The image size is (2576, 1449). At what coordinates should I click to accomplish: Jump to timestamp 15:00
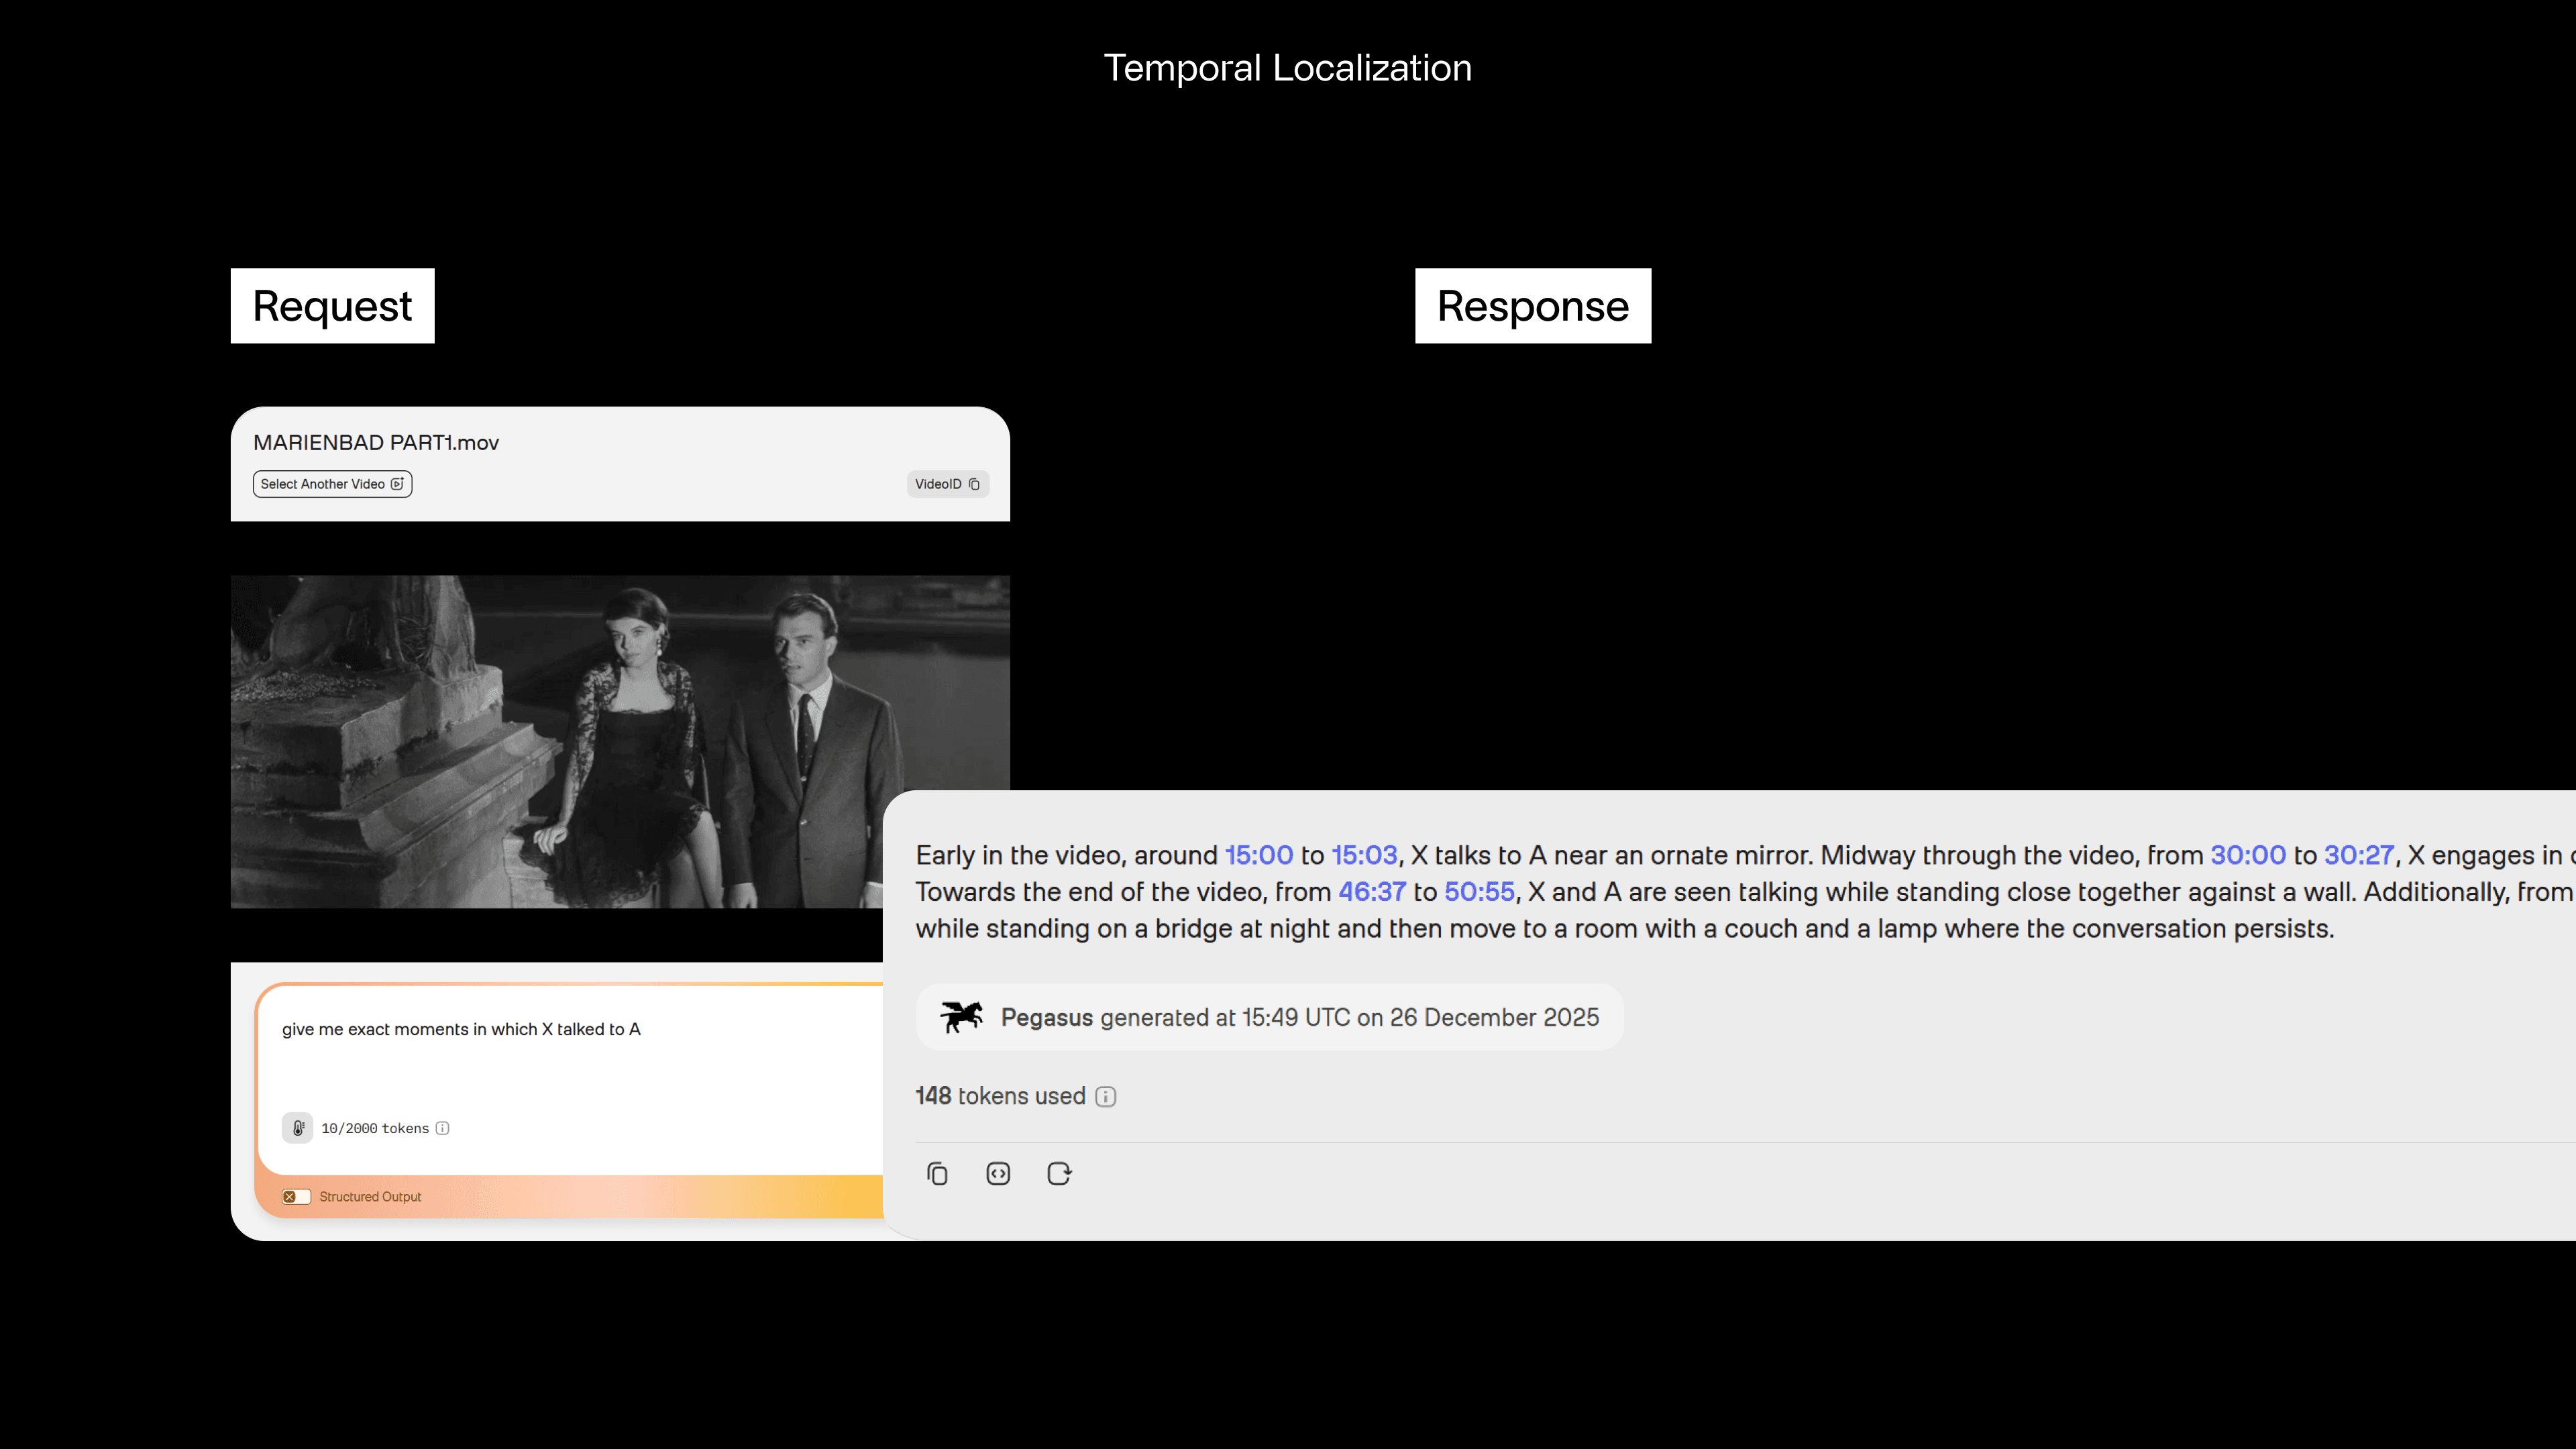click(x=1259, y=856)
